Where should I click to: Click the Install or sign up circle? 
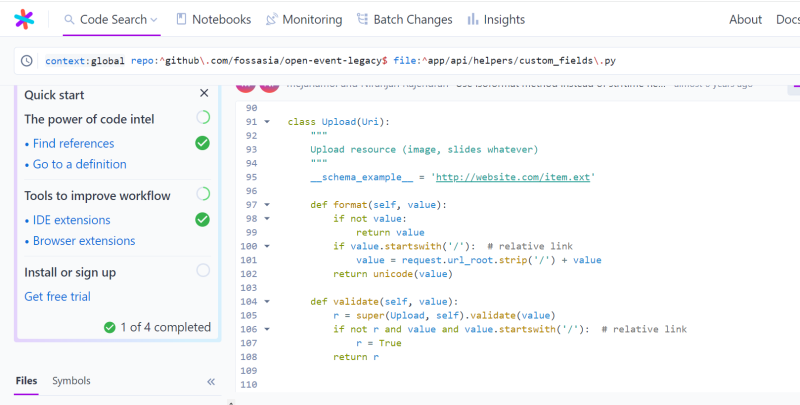[203, 271]
